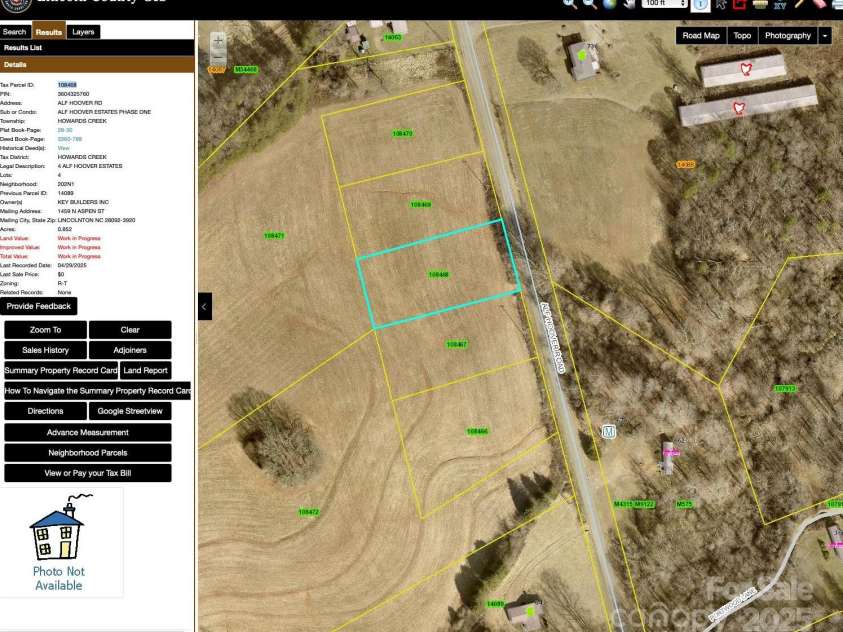Screen dimensions: 843x632
Task: Switch basemap to Topo
Action: coord(742,35)
